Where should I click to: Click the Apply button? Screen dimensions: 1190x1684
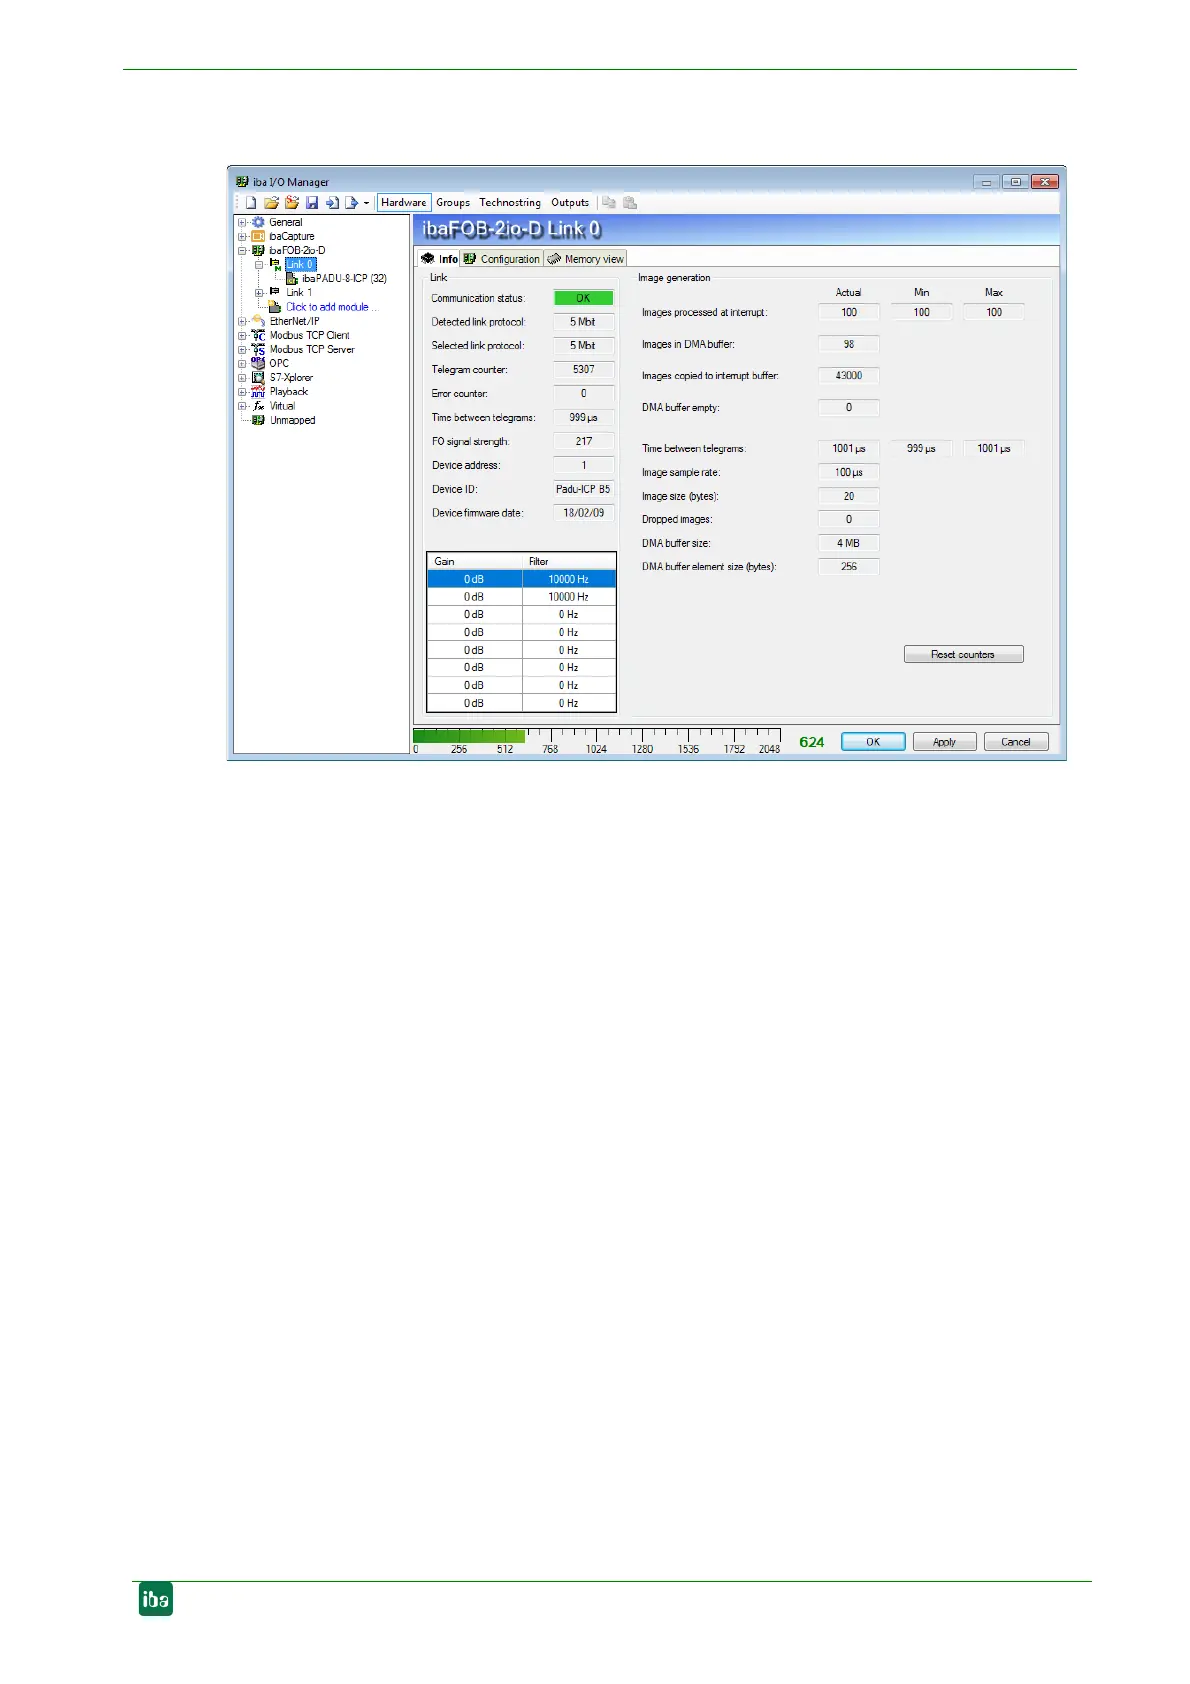coord(944,742)
